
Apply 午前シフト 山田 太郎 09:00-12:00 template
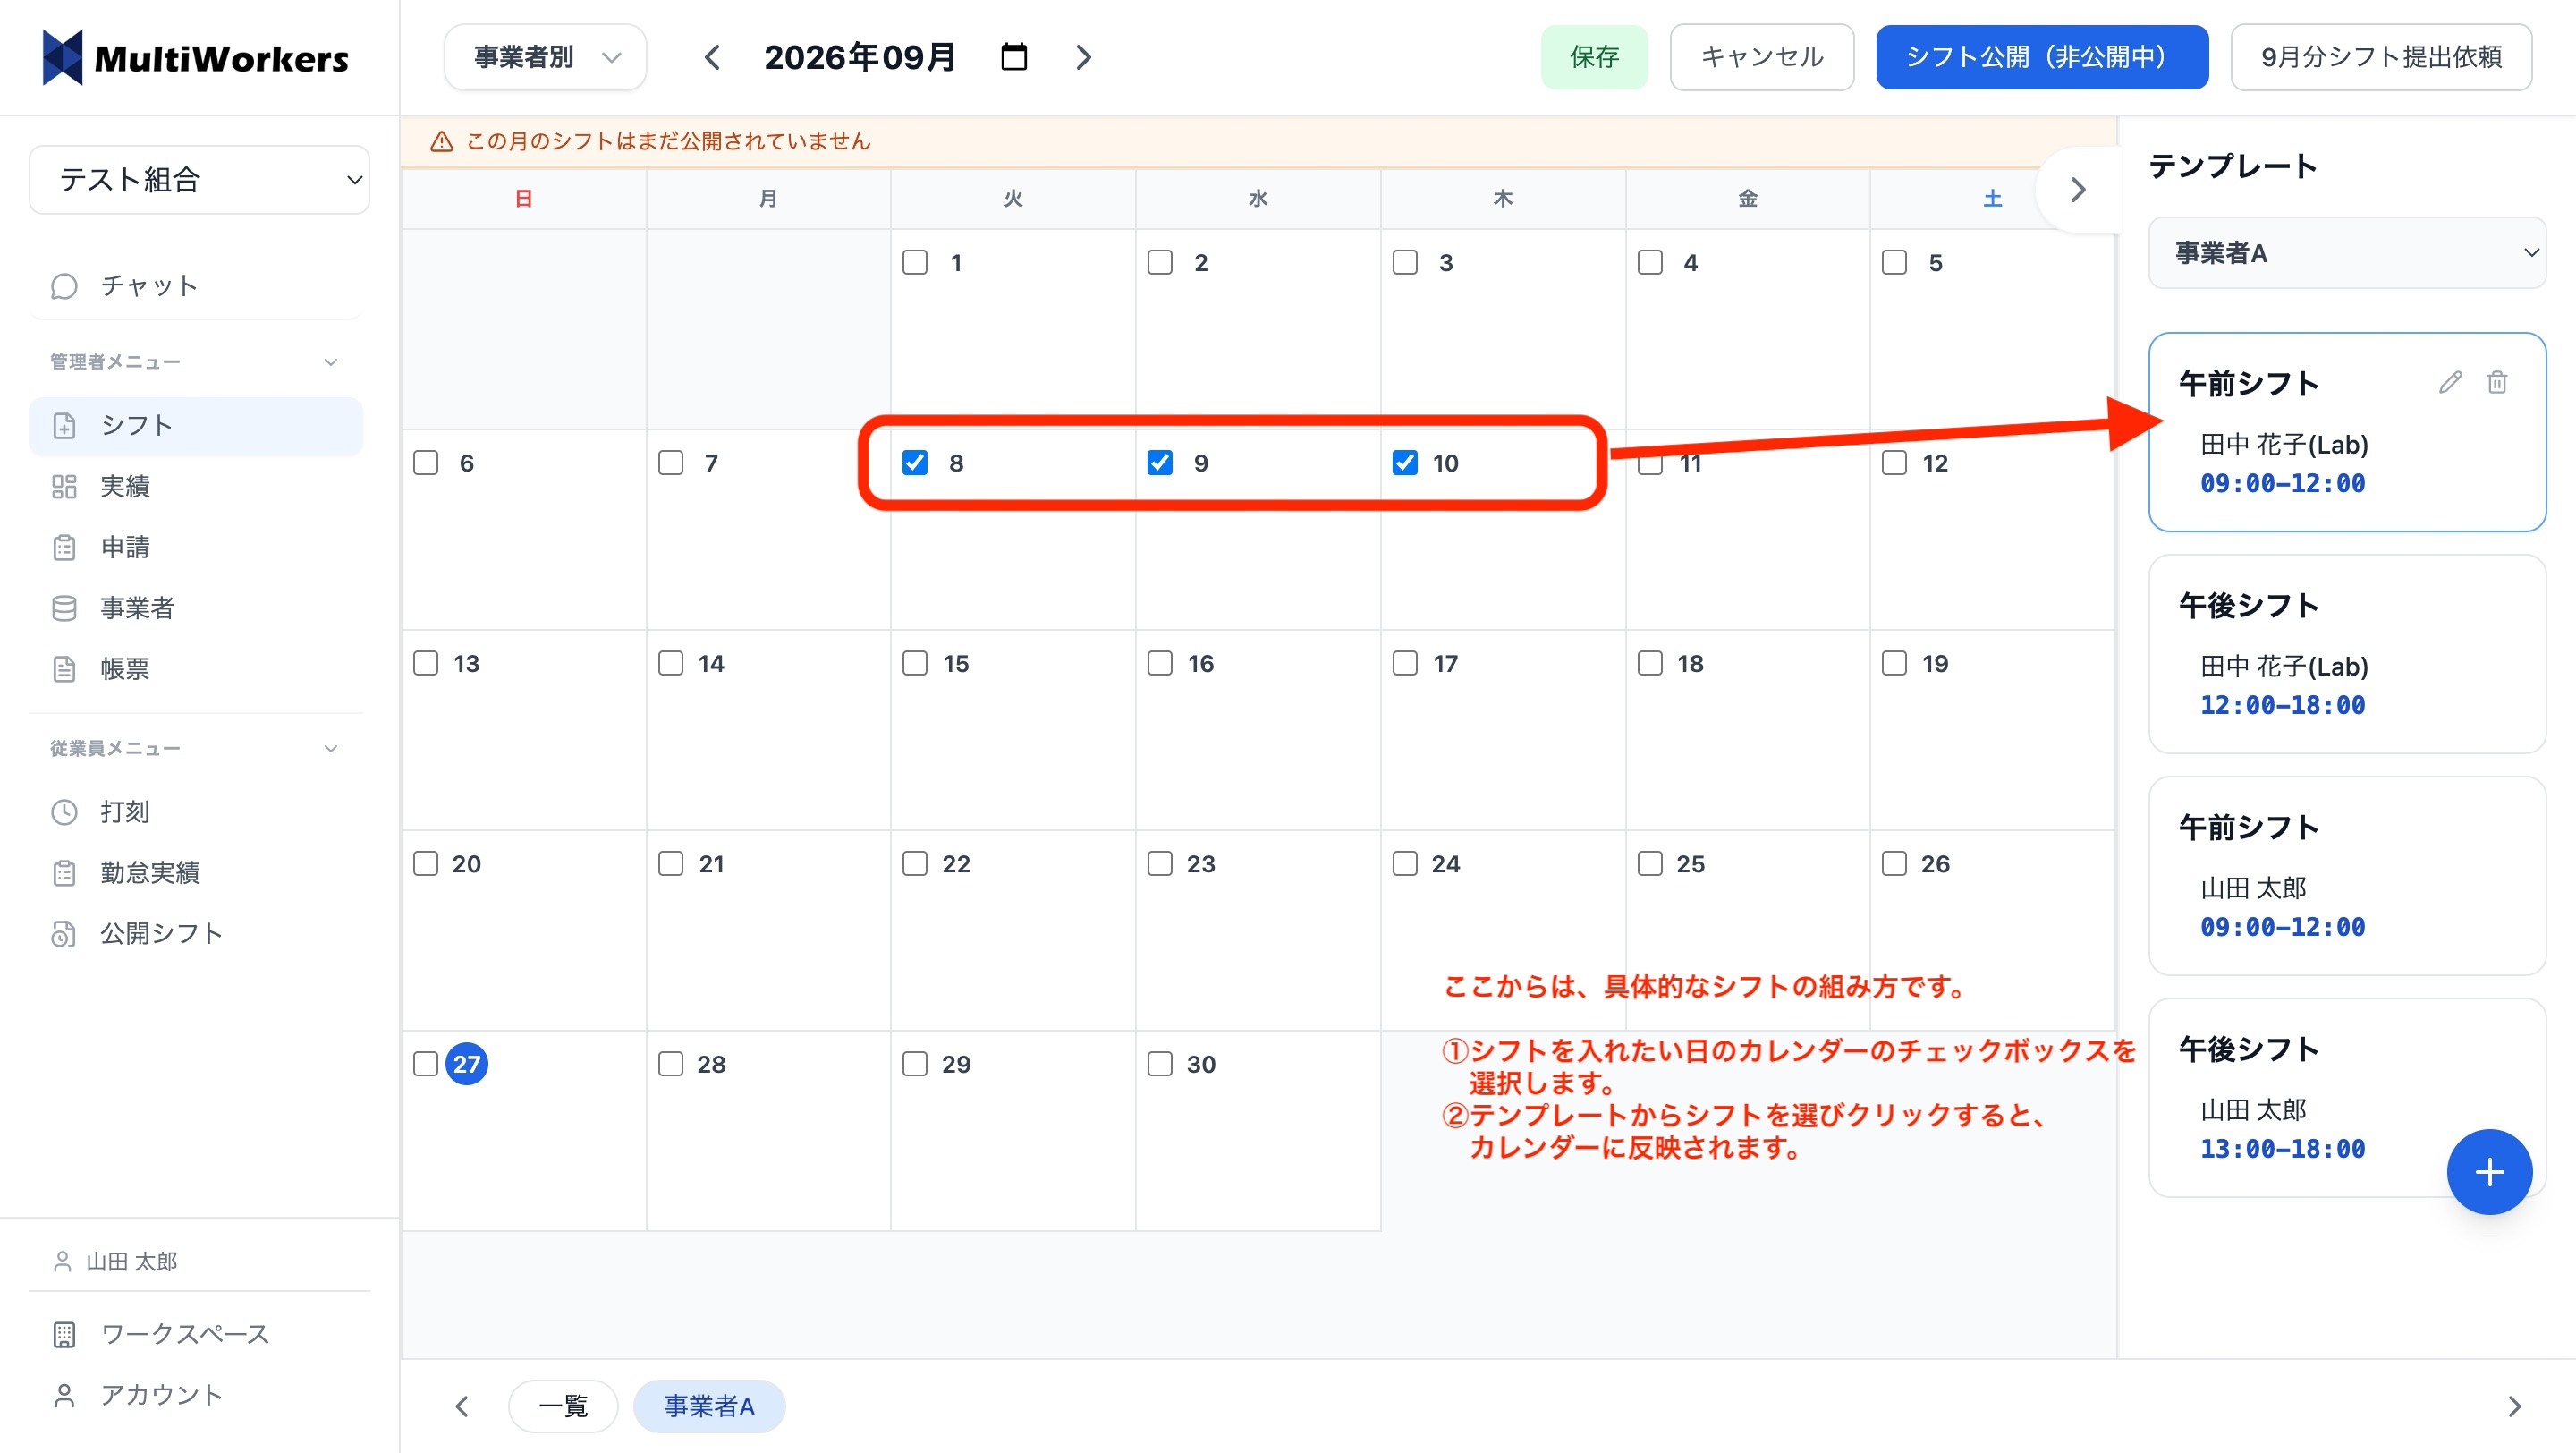(2347, 876)
